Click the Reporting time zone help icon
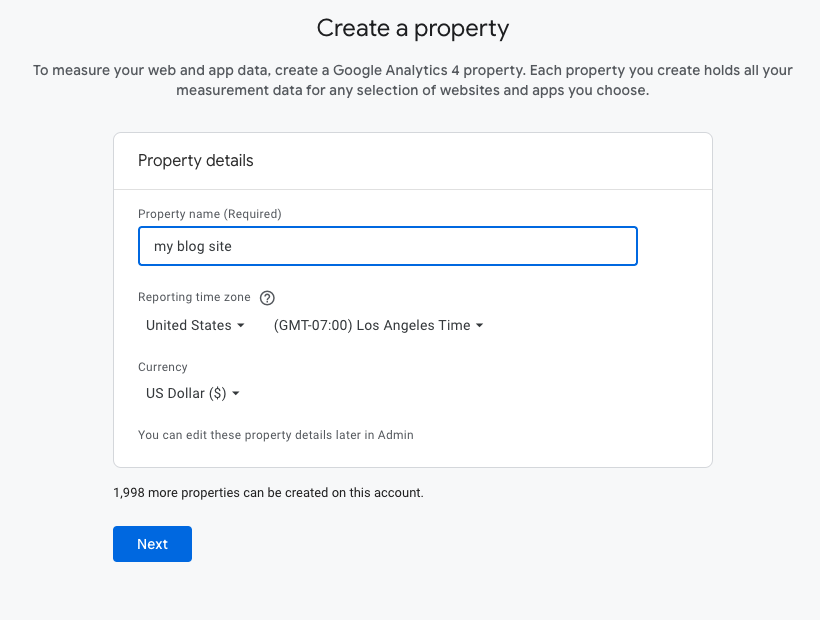The image size is (820, 620). (267, 297)
